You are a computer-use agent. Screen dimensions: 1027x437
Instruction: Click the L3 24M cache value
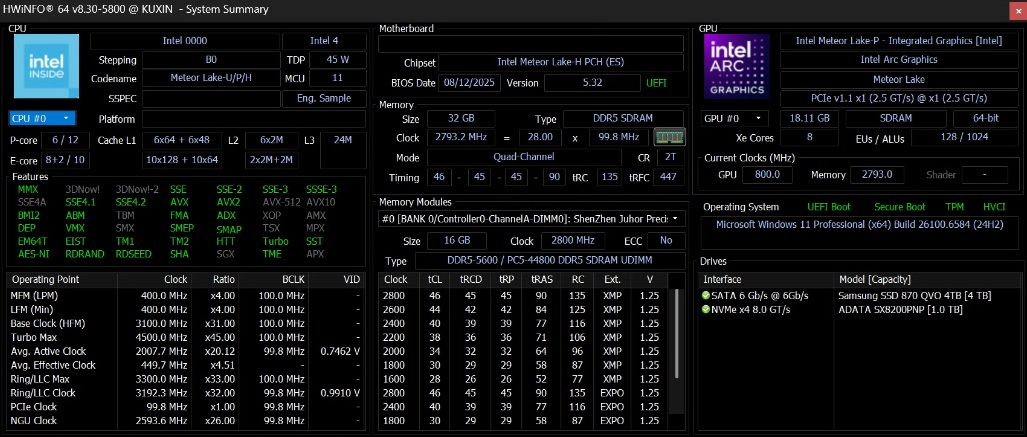pyautogui.click(x=343, y=150)
